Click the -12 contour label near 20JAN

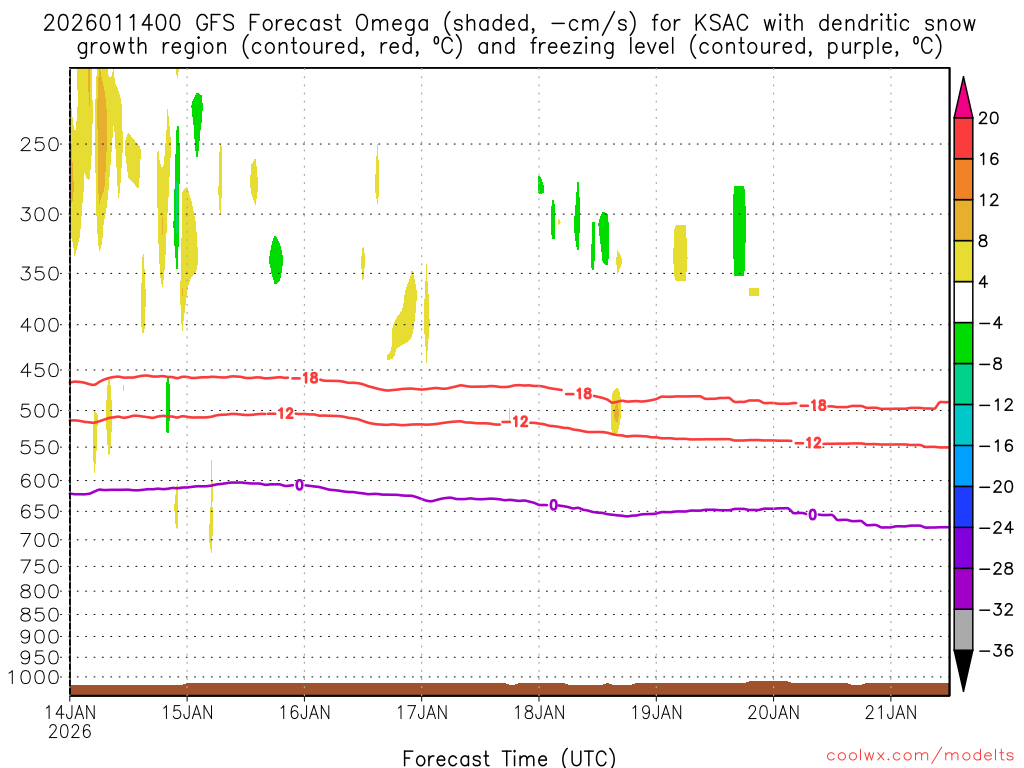pos(808,443)
